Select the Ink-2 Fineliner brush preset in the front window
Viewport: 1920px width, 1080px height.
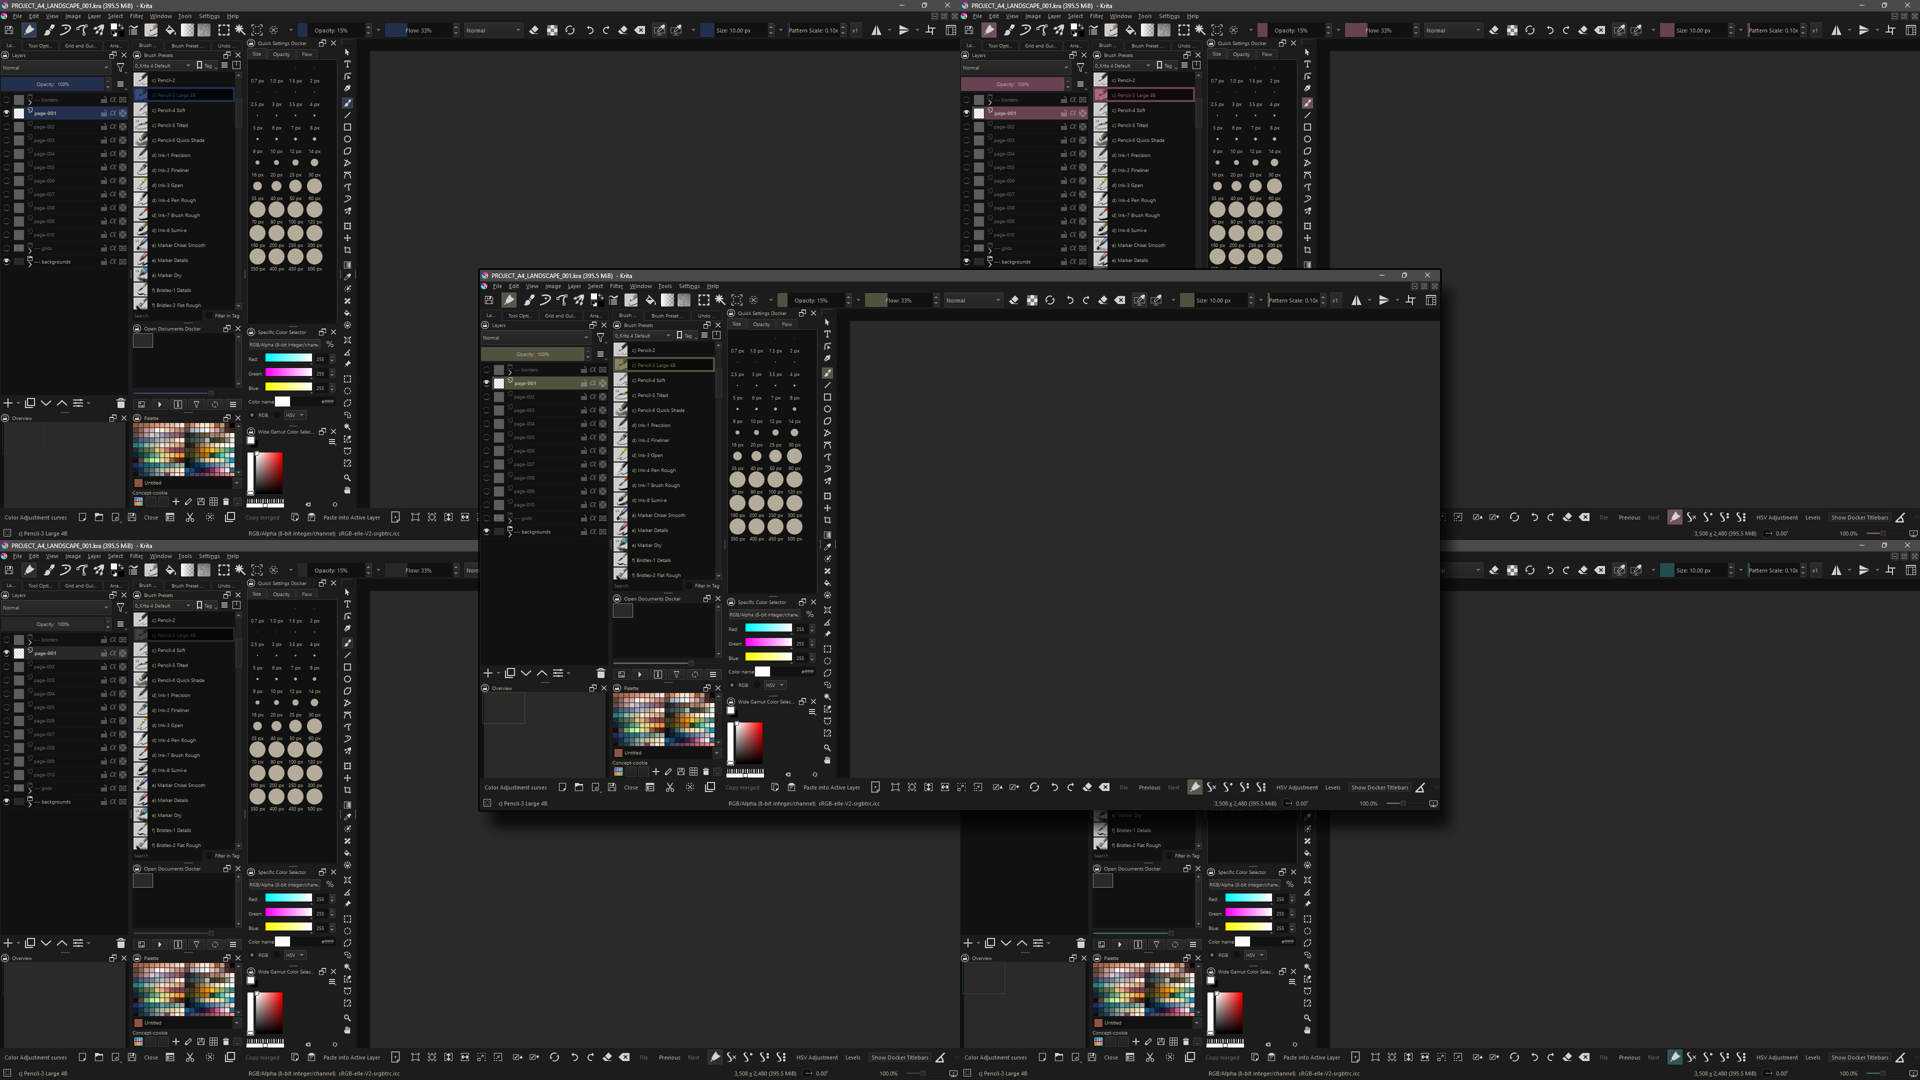[x=650, y=440]
